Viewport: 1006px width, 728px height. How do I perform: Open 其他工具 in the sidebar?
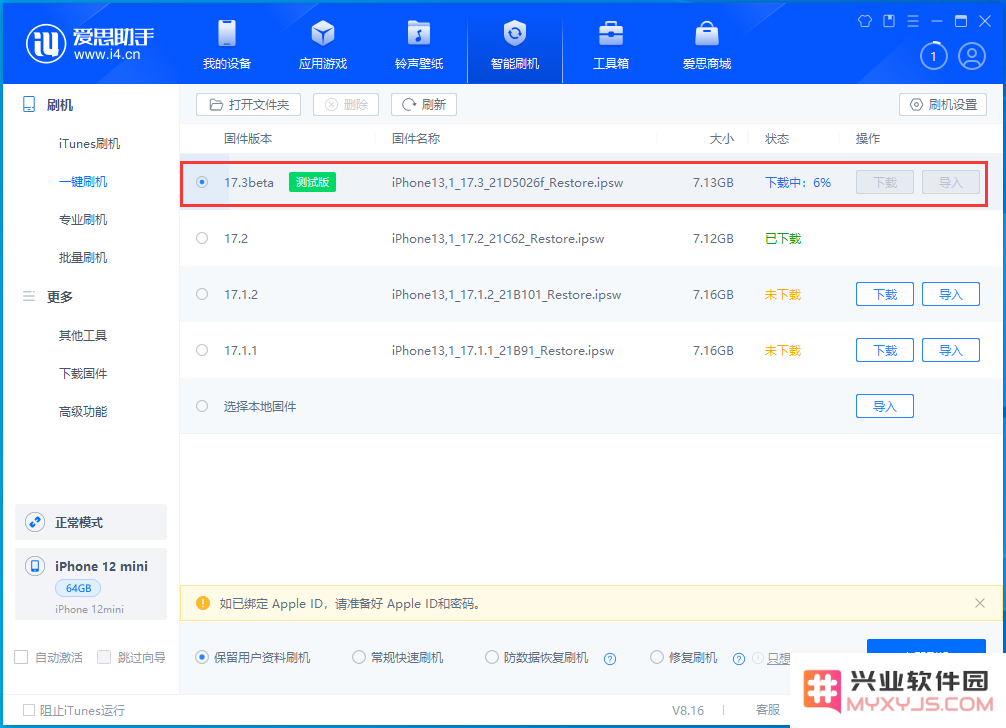83,335
